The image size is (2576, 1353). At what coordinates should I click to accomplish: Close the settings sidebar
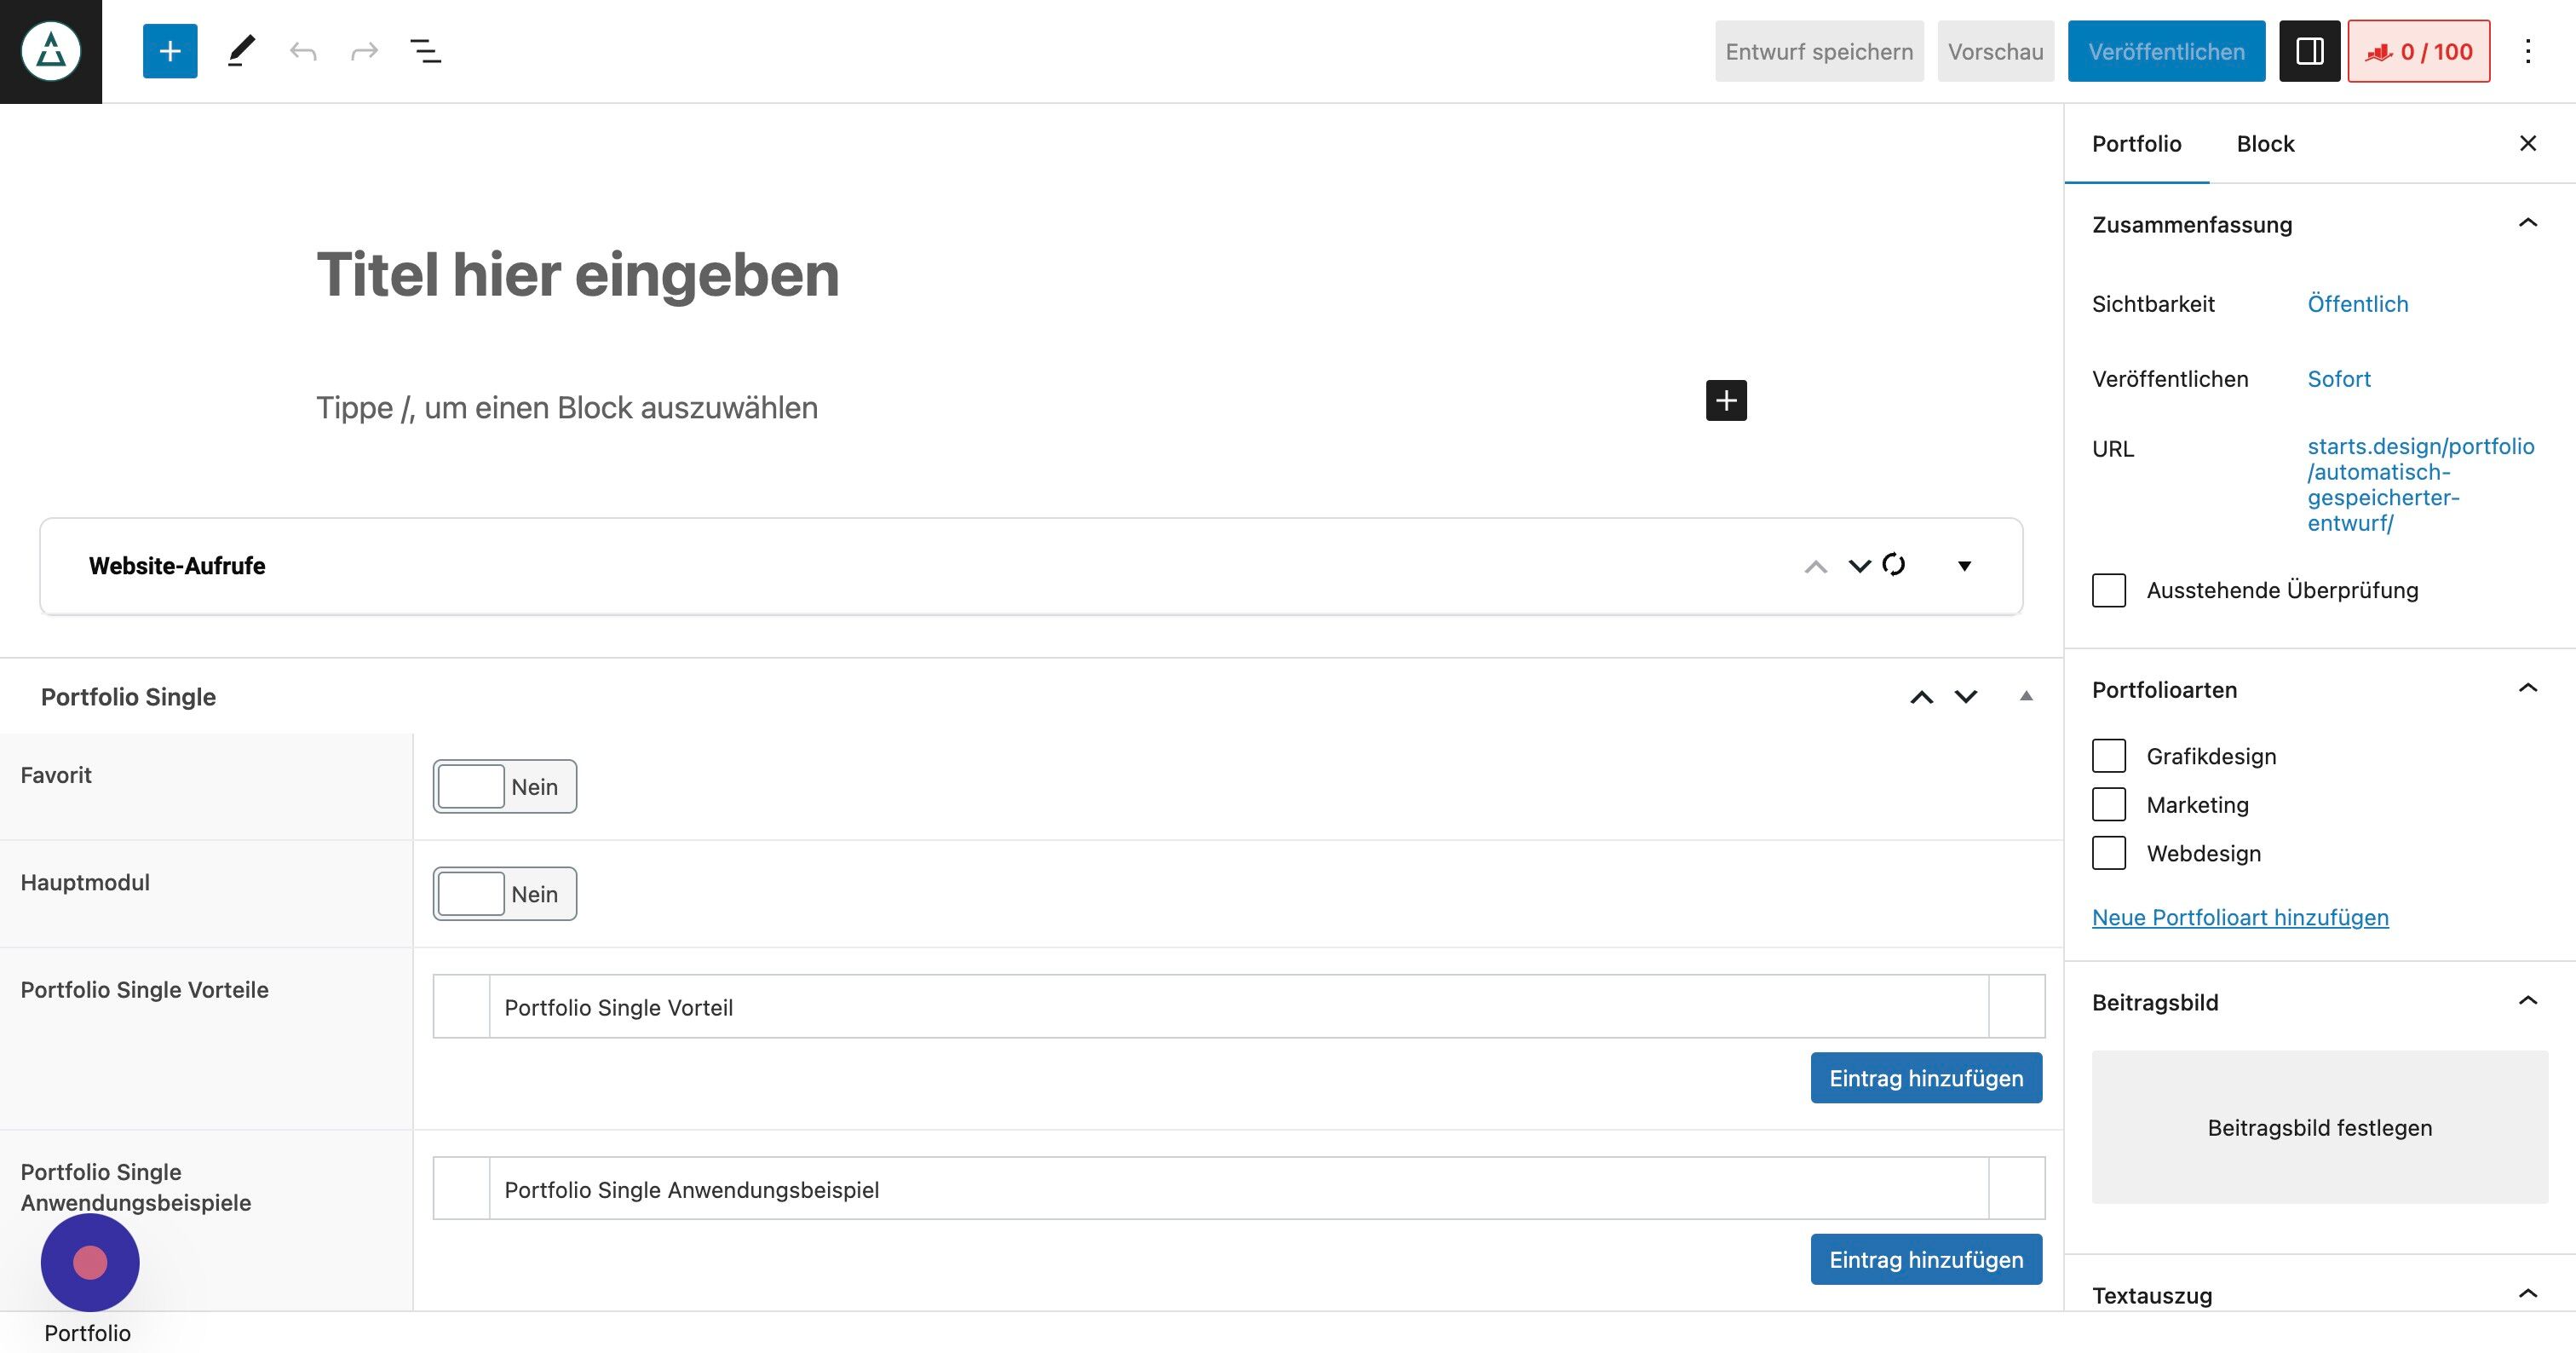(2527, 143)
